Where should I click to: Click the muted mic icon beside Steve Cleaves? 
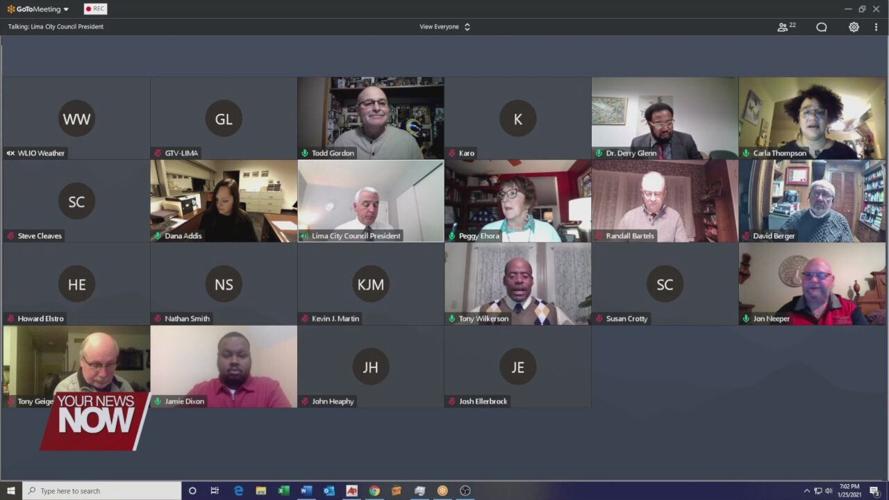tap(11, 236)
